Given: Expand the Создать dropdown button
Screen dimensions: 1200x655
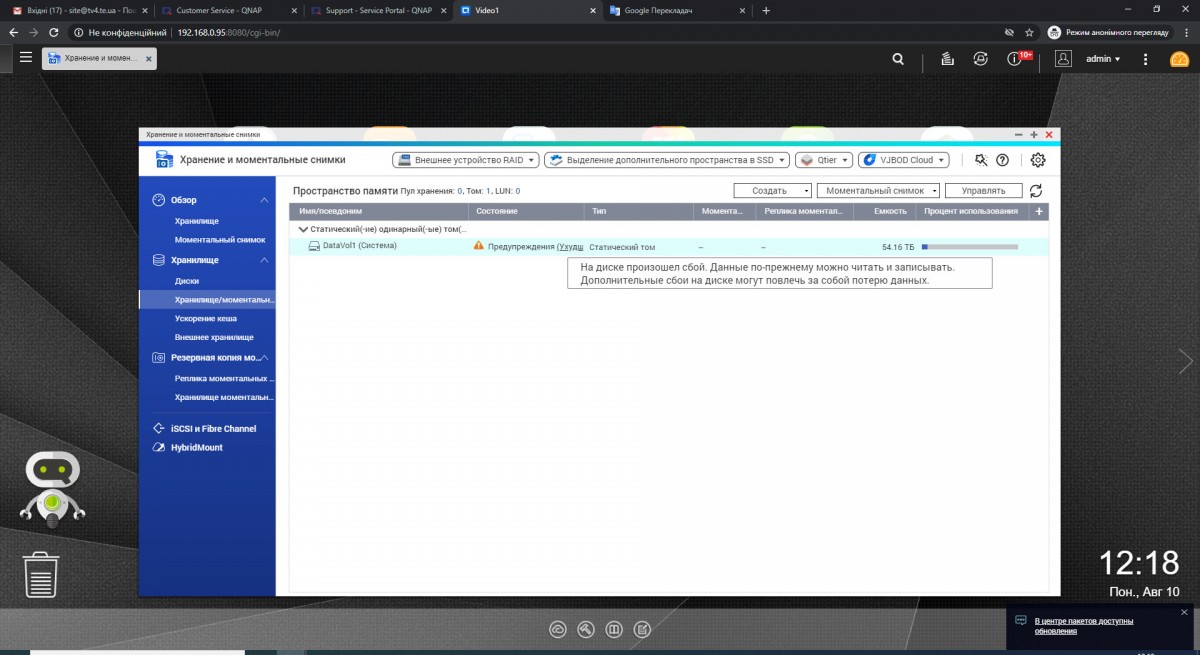Looking at the screenshot, I should (x=773, y=191).
